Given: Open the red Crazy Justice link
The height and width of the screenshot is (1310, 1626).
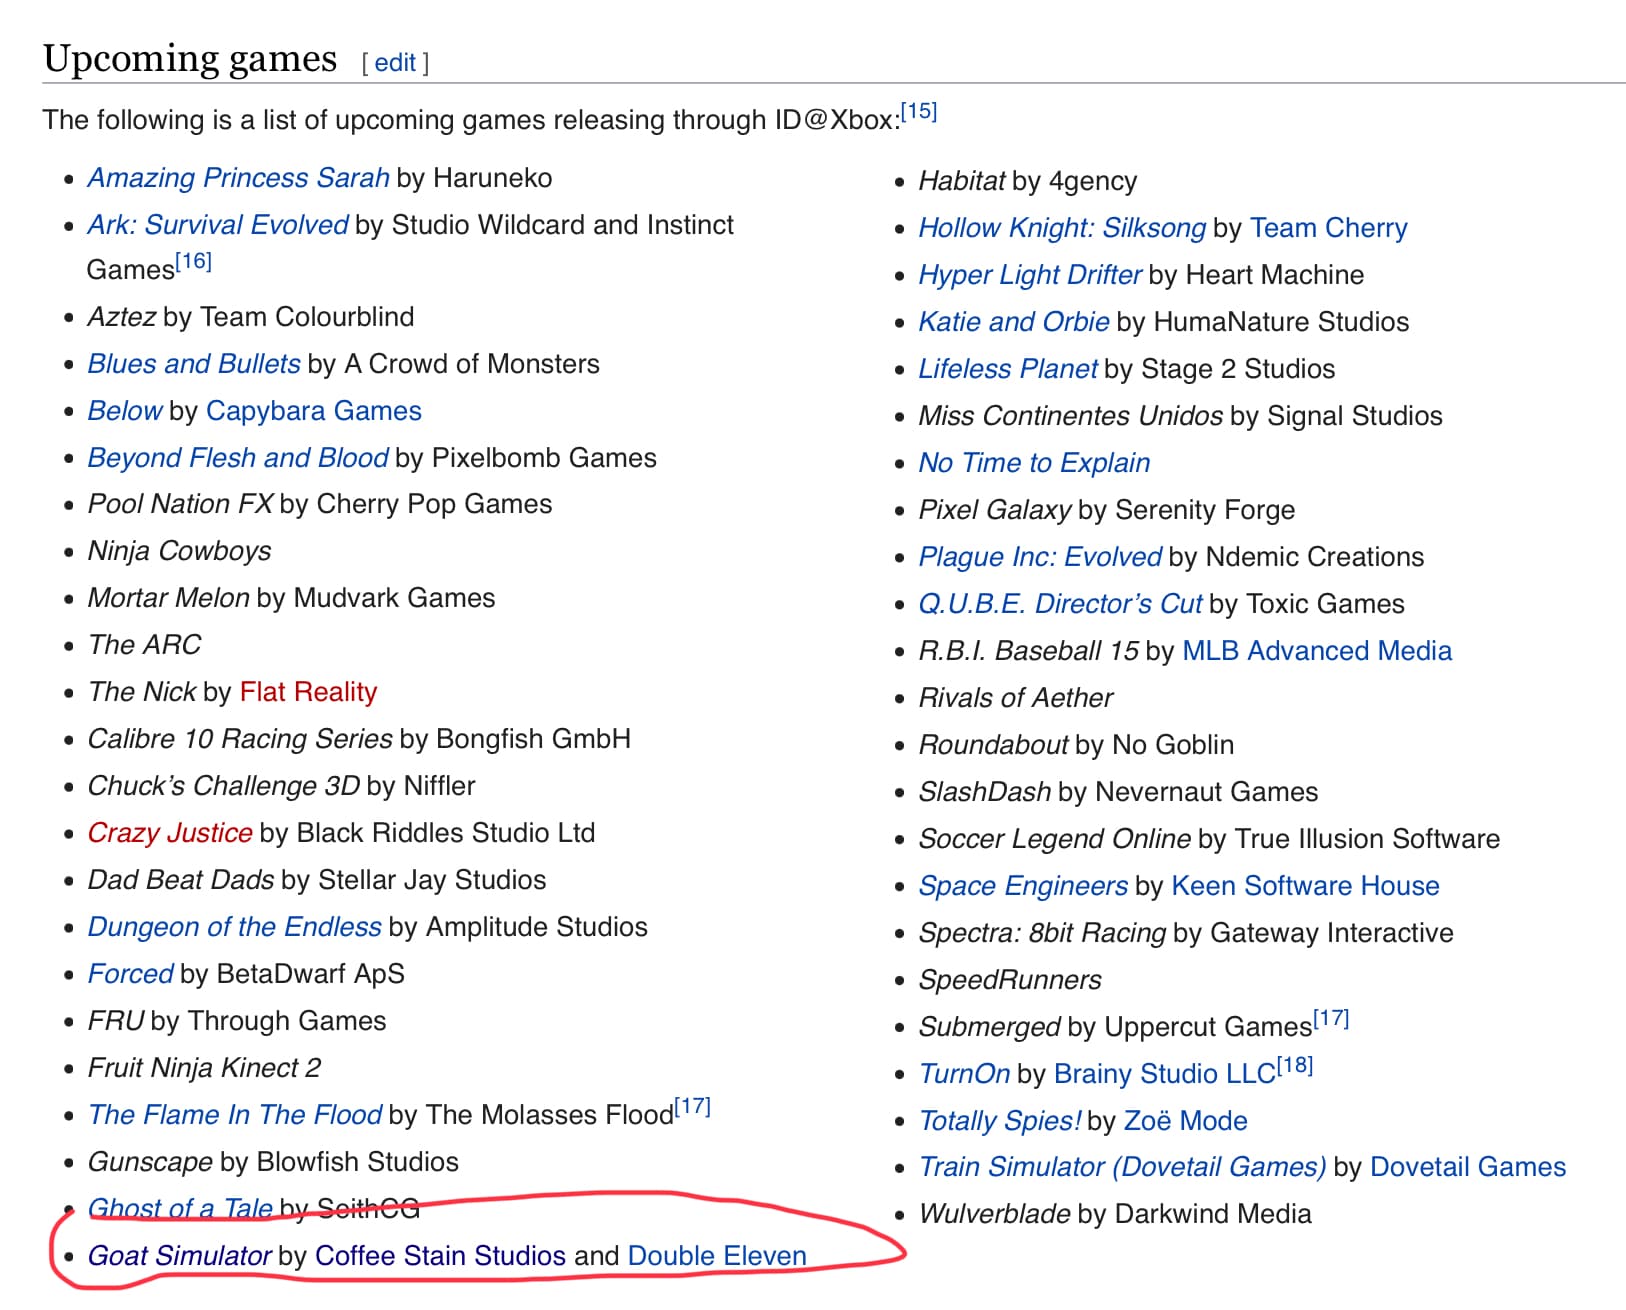Looking at the screenshot, I should click(170, 833).
